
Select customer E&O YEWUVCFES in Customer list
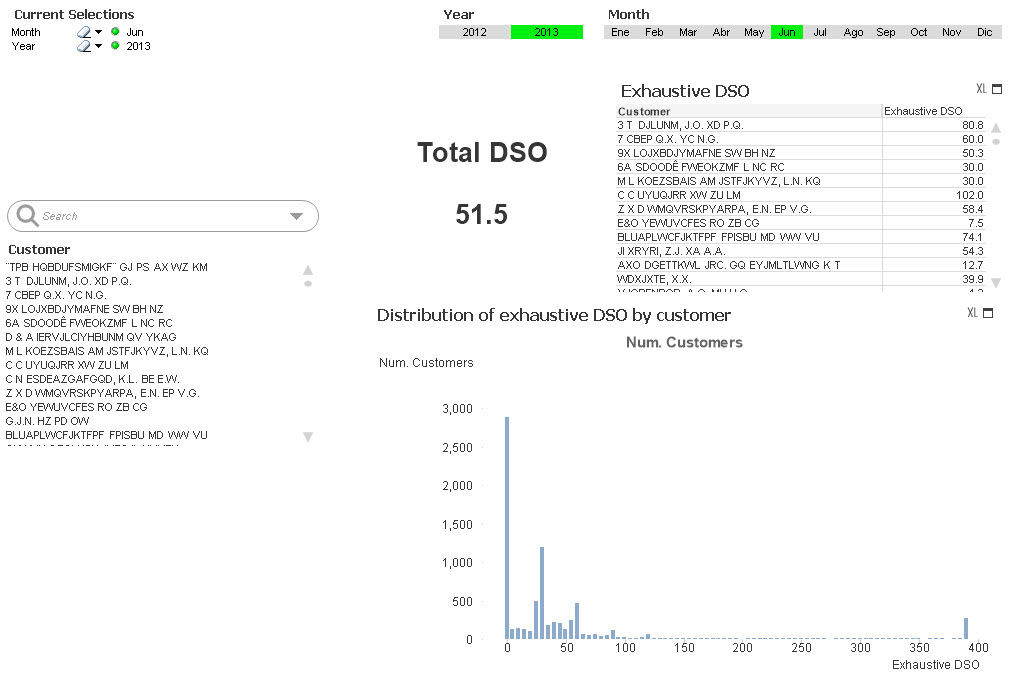coord(76,407)
